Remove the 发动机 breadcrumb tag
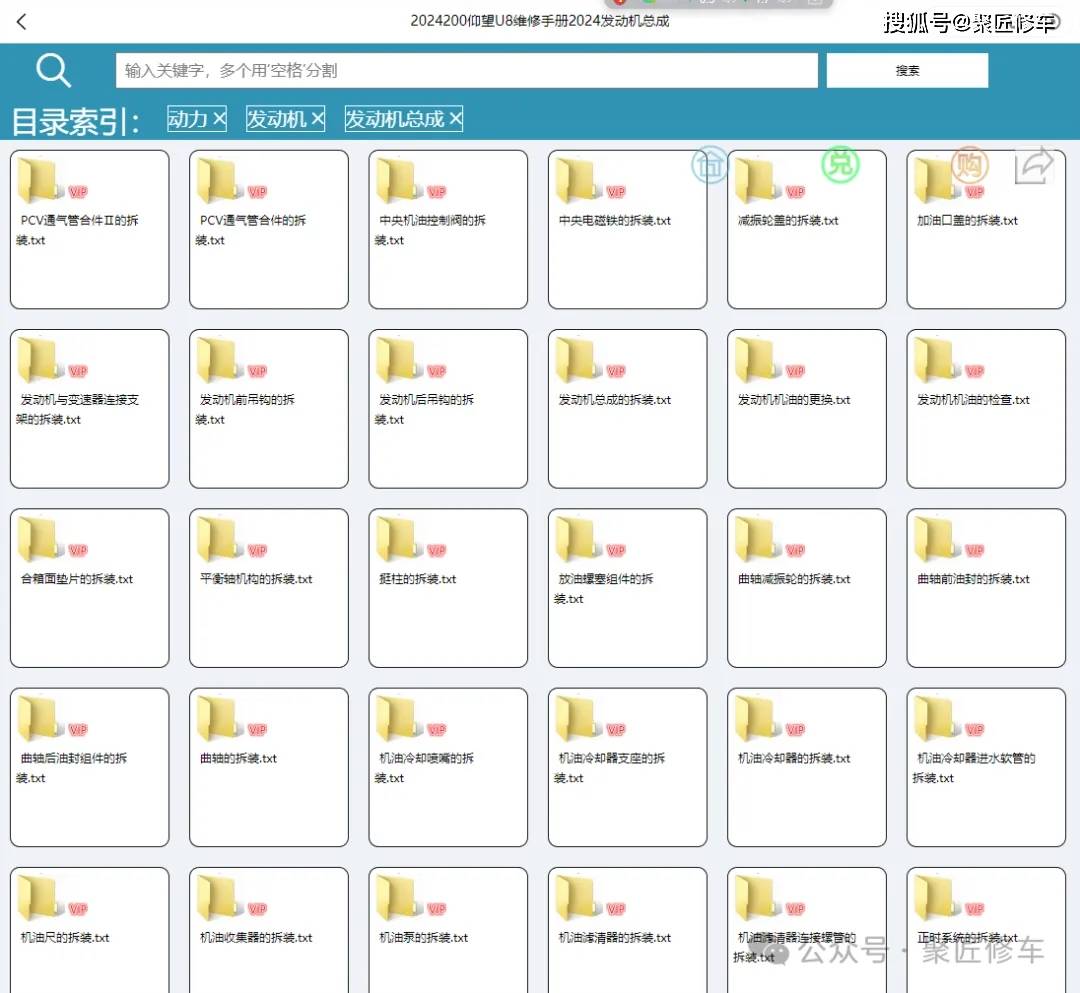Viewport: 1080px width, 993px height. [317, 119]
